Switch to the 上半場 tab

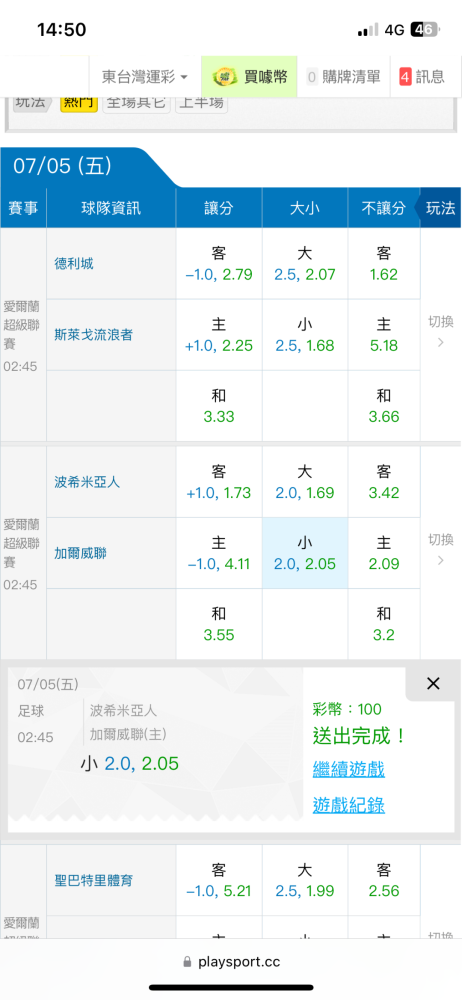pyautogui.click(x=201, y=102)
